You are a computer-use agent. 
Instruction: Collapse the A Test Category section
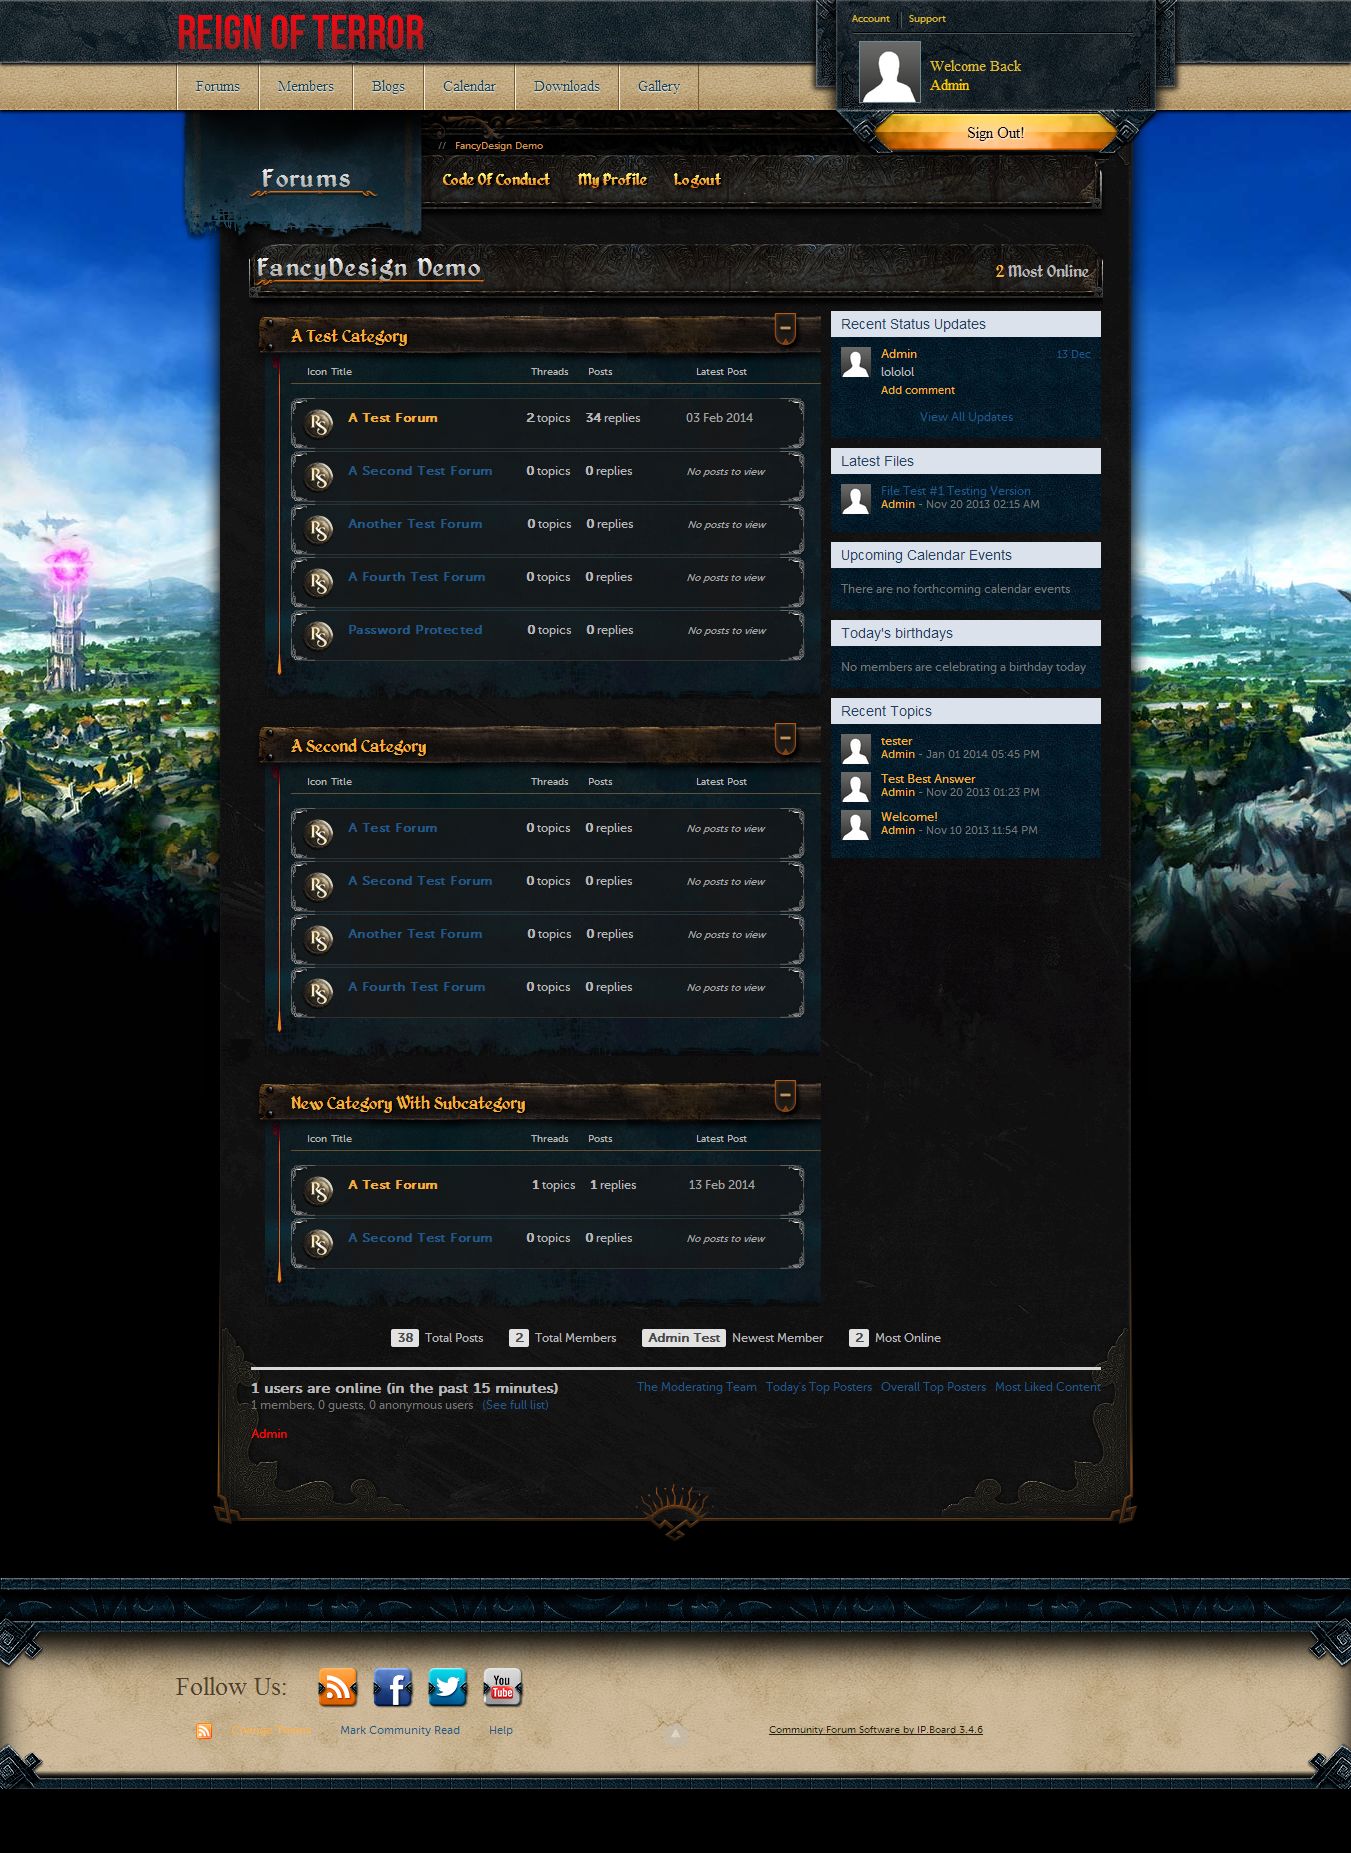point(785,328)
